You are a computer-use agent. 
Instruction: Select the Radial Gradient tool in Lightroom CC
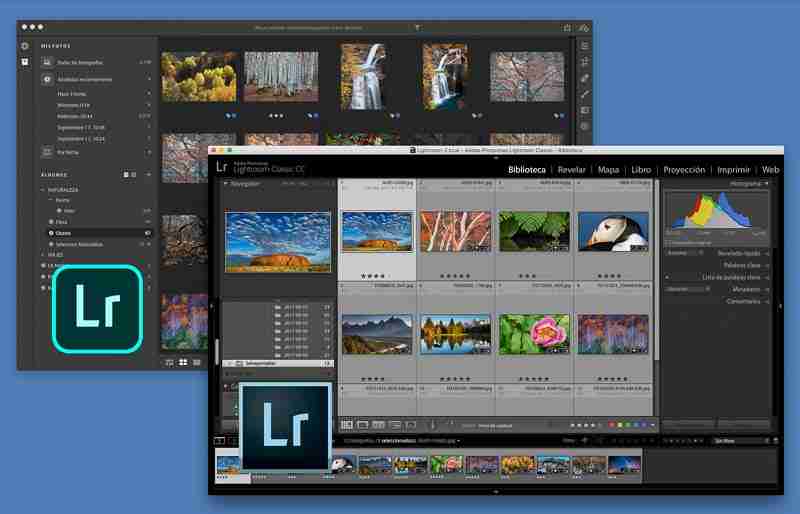(x=585, y=126)
